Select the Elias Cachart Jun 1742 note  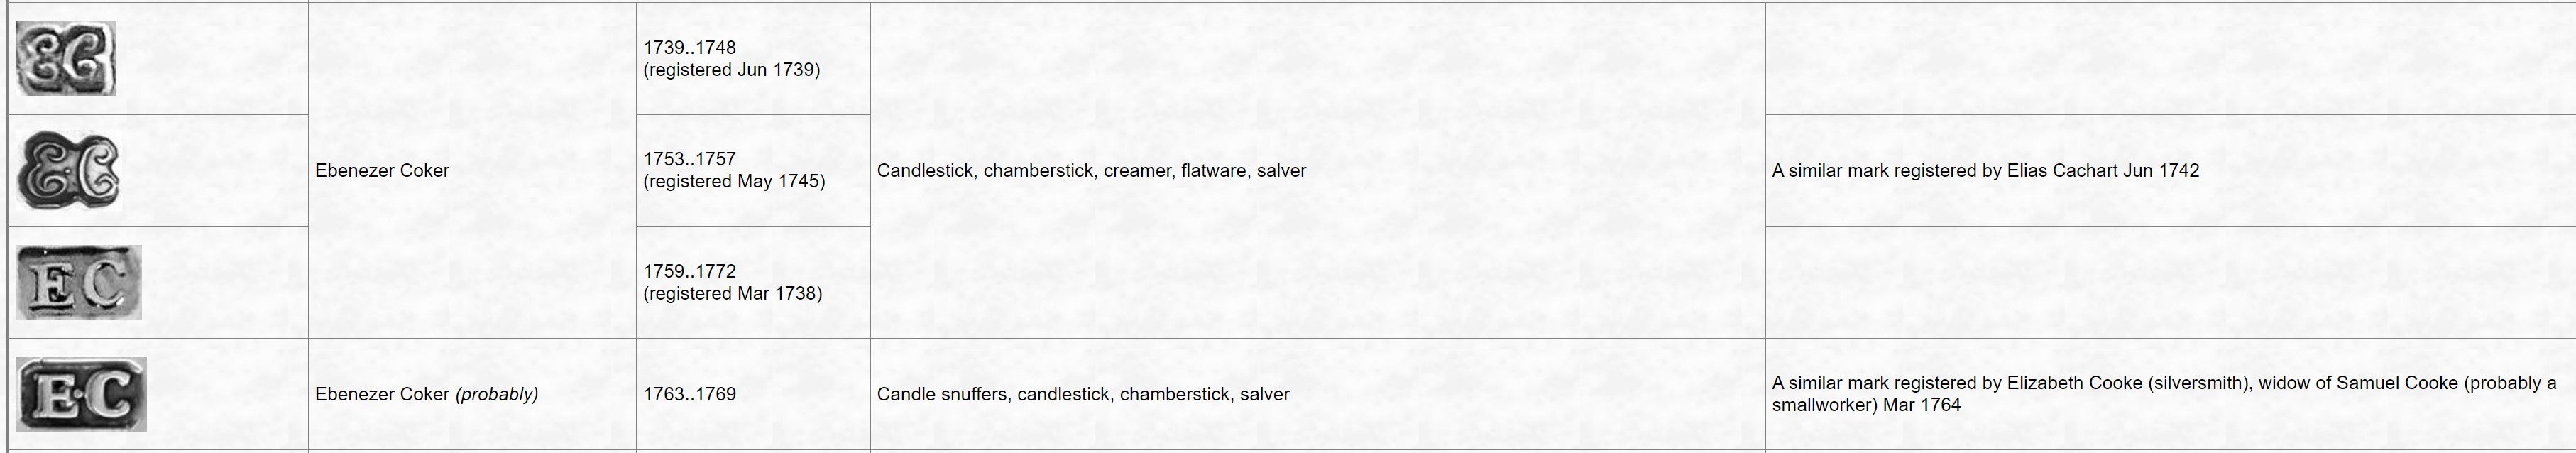point(2103,171)
